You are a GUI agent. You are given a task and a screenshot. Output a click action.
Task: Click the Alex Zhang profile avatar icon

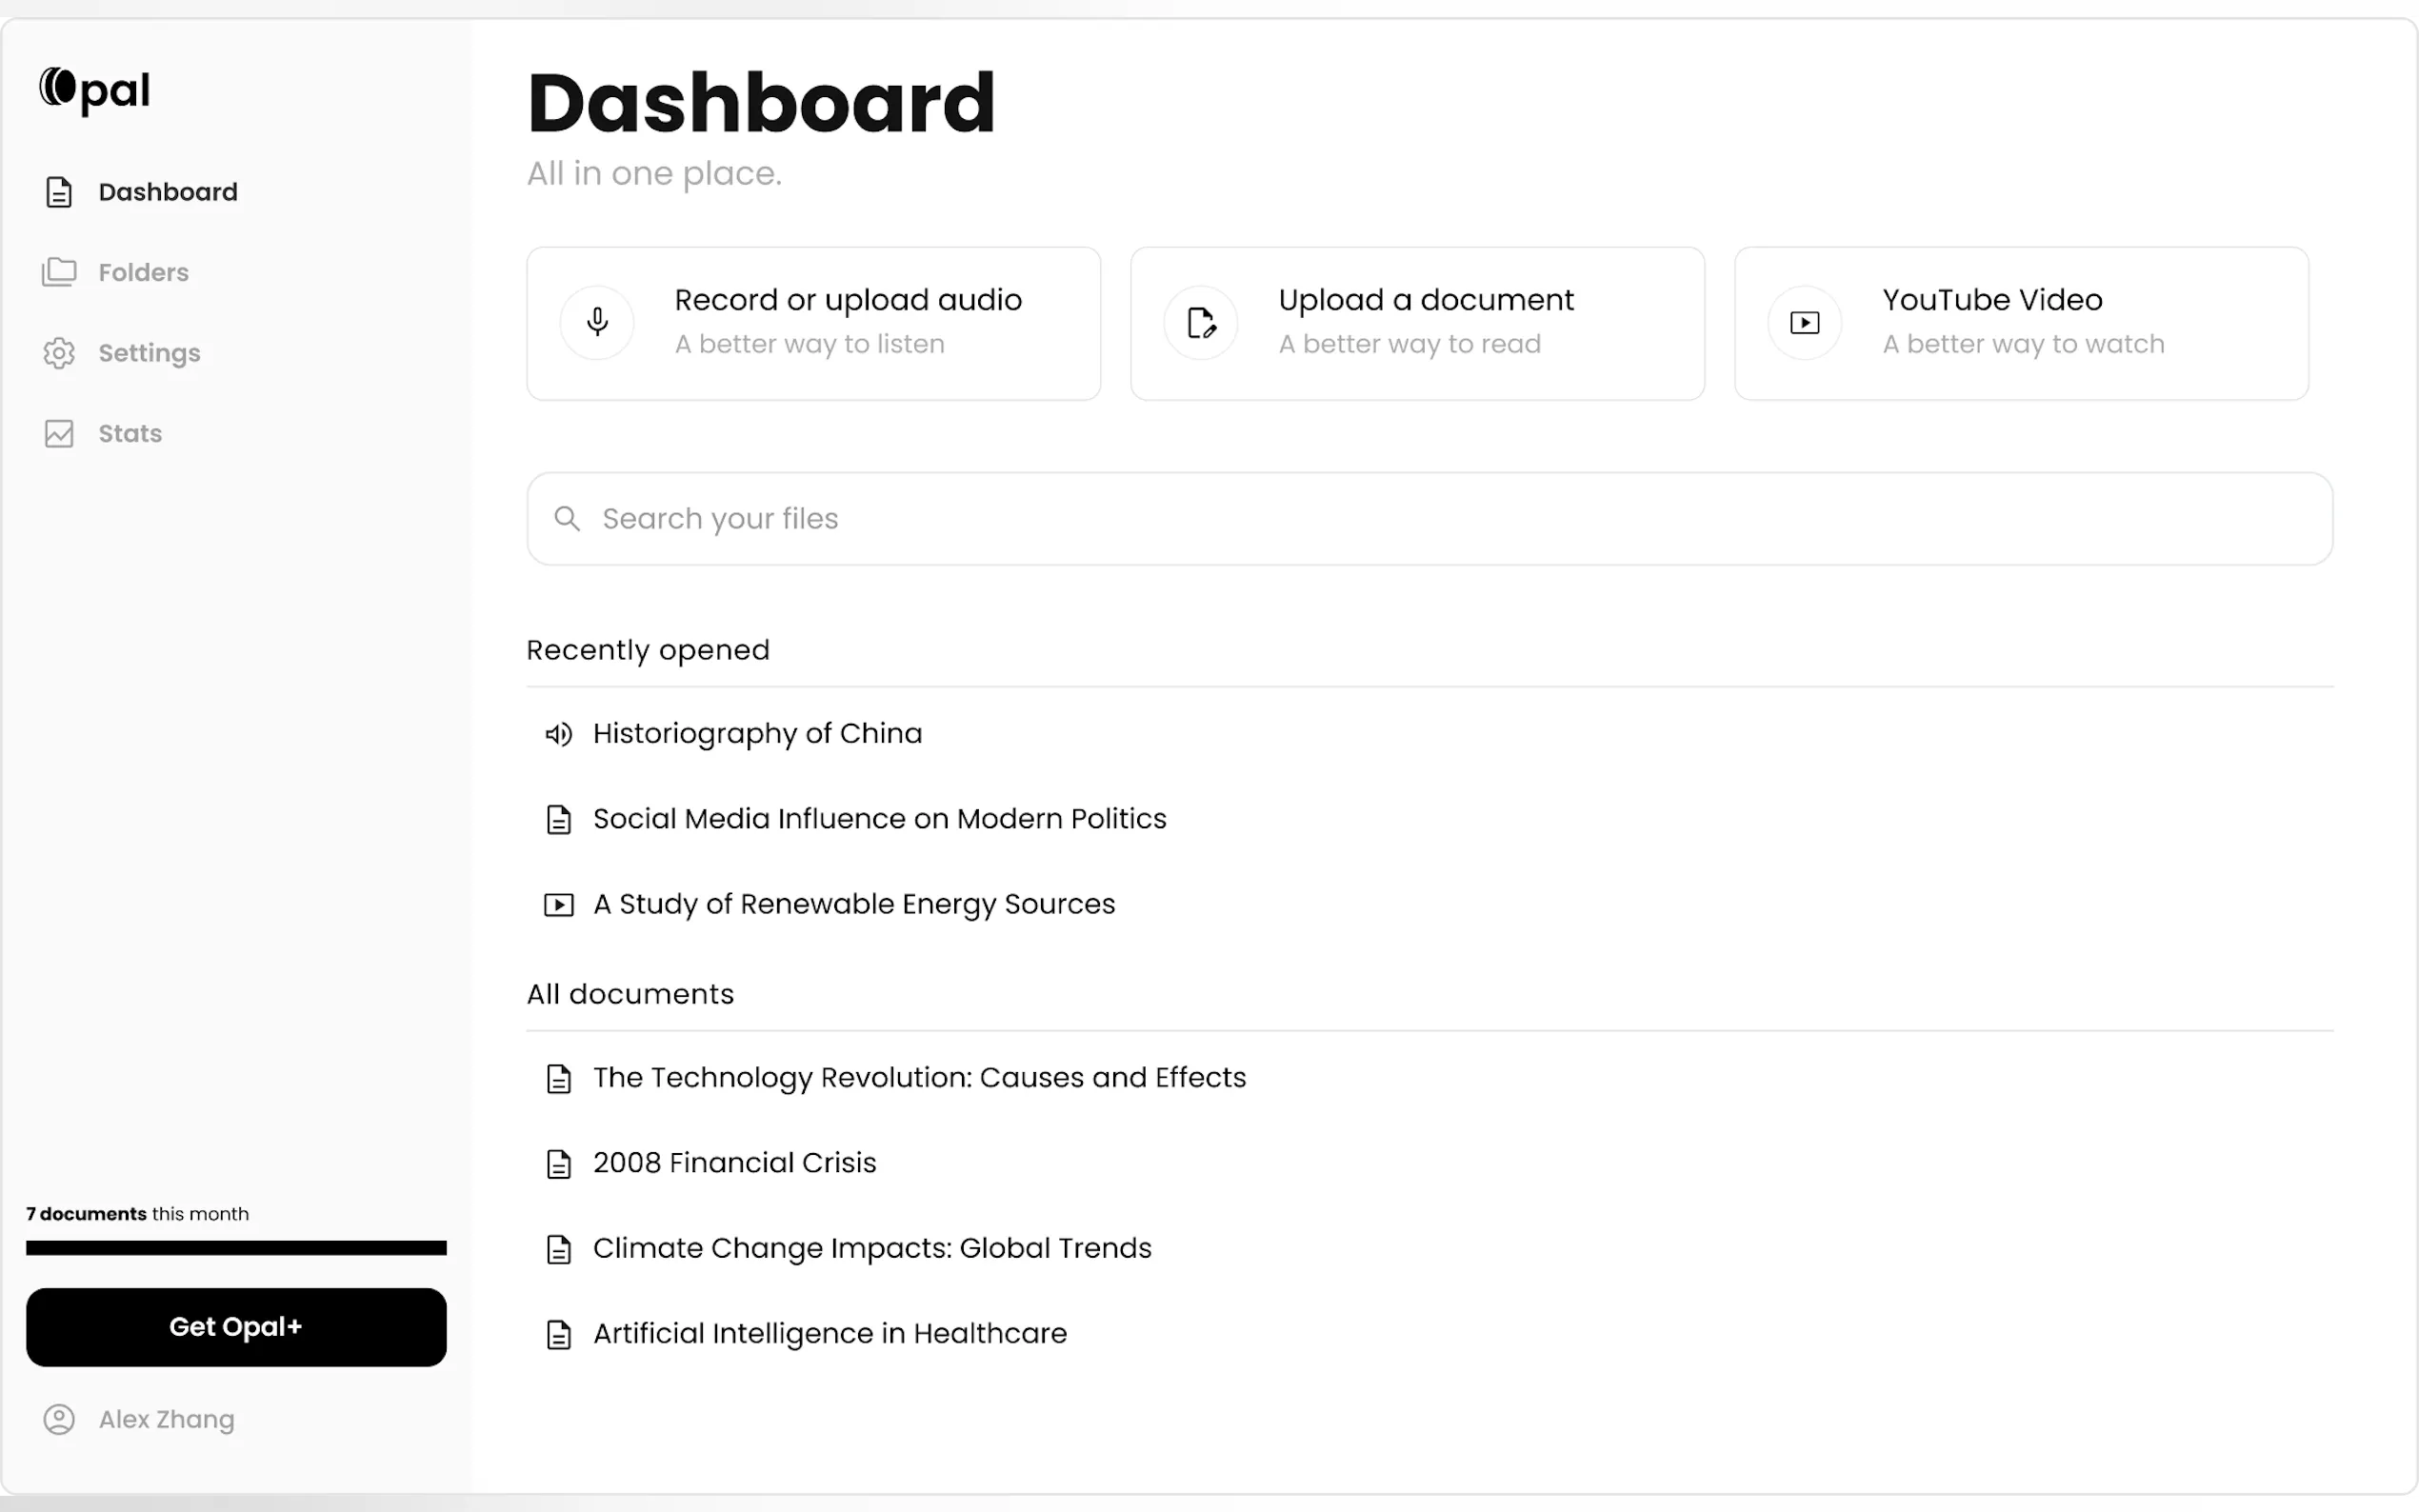59,1419
